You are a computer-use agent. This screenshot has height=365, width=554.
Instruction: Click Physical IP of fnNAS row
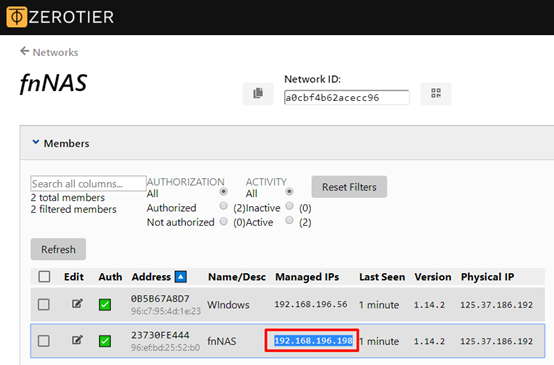click(x=496, y=341)
